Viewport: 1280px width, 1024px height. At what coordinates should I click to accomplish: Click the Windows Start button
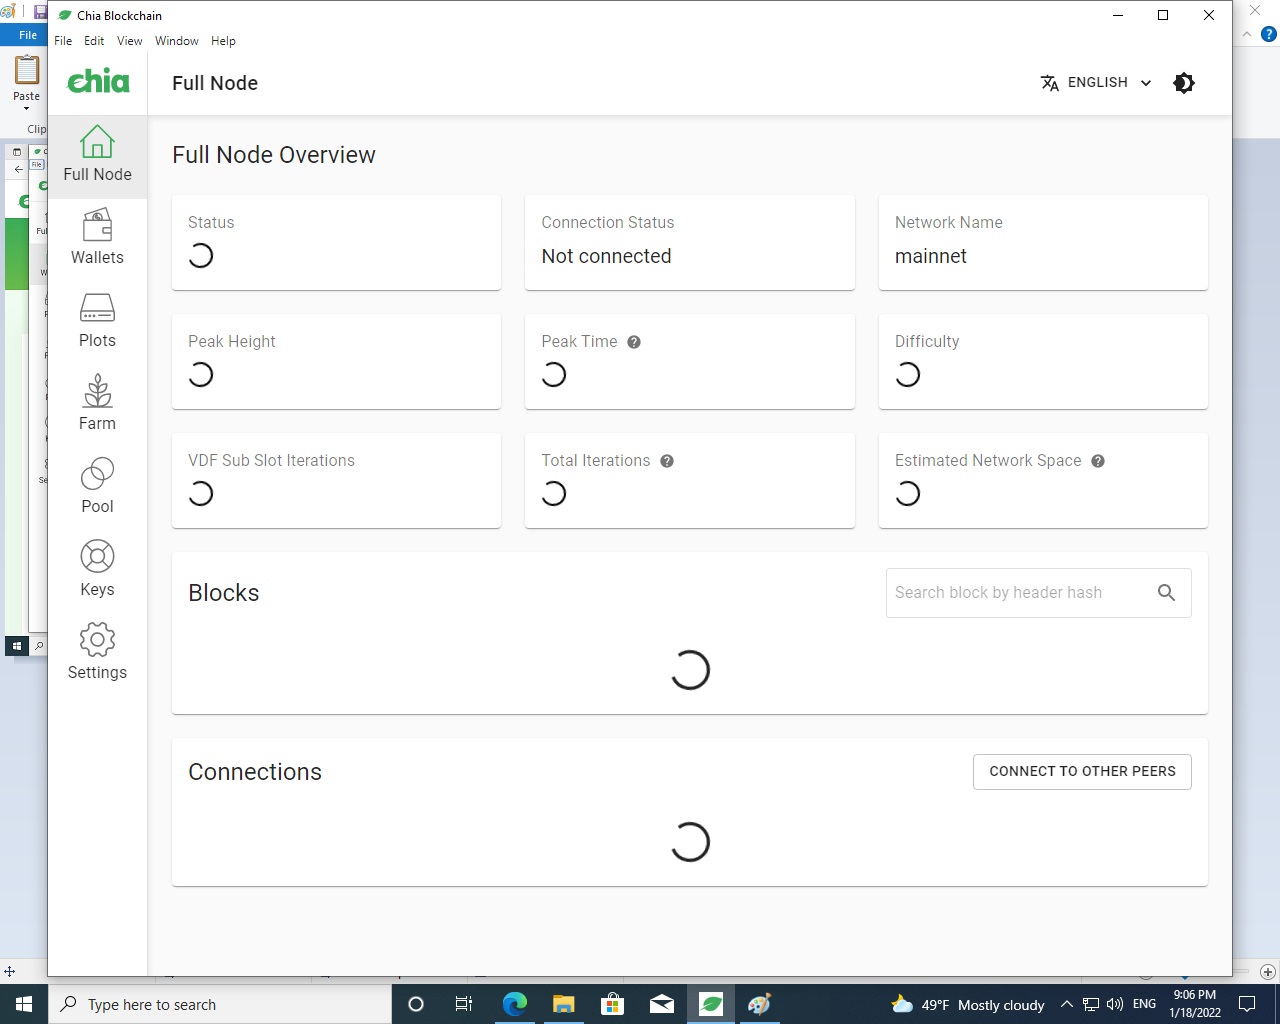click(24, 1004)
